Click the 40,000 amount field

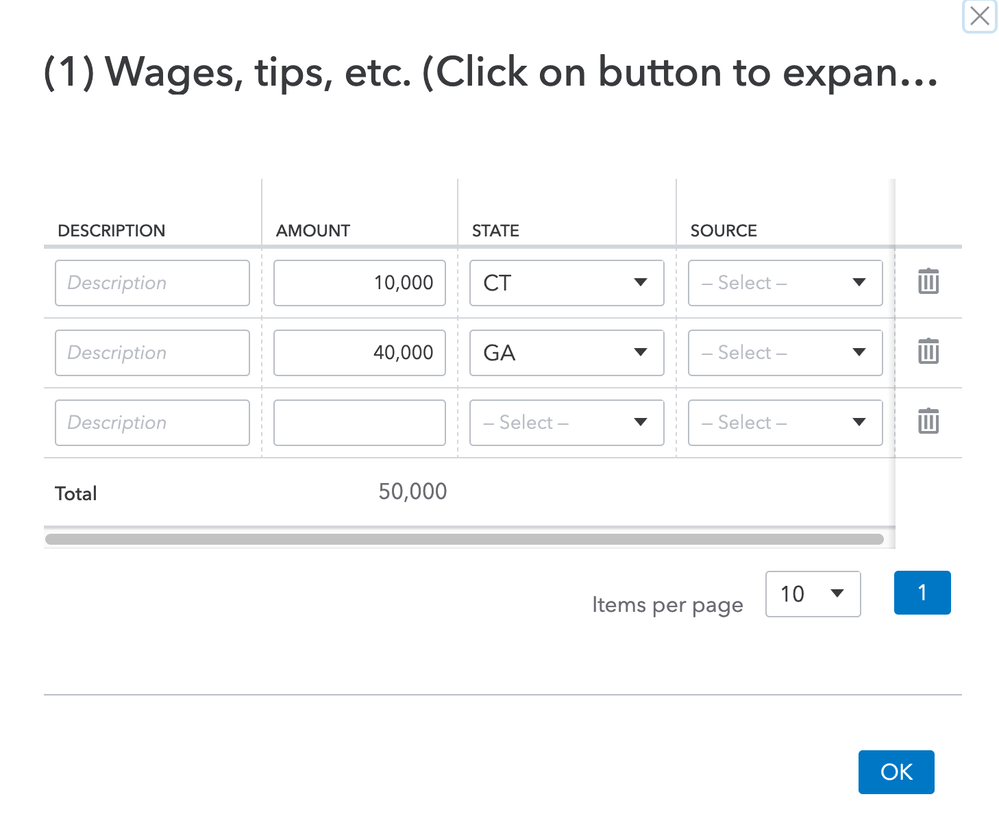(359, 353)
